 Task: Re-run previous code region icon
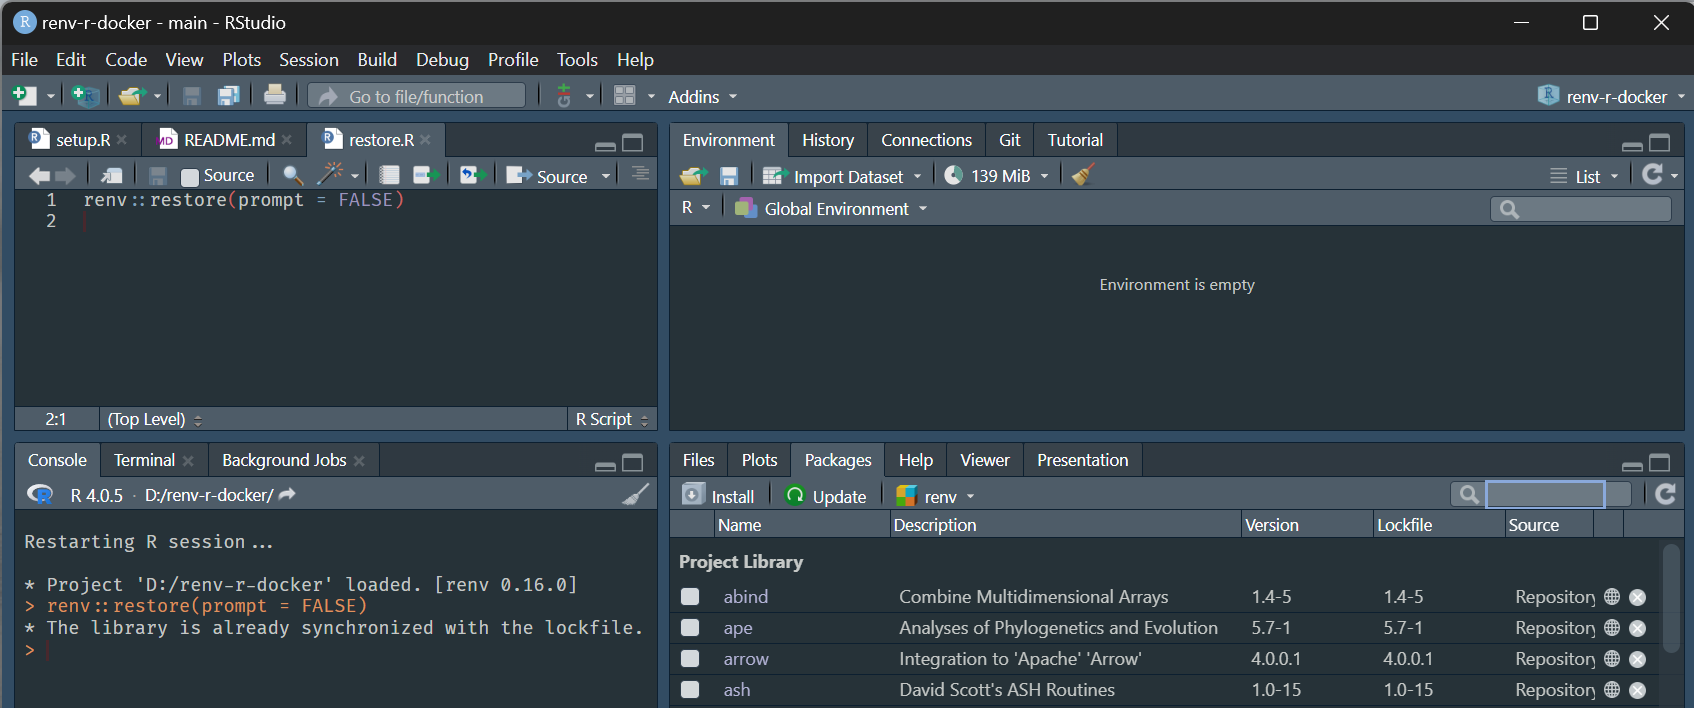tap(473, 175)
